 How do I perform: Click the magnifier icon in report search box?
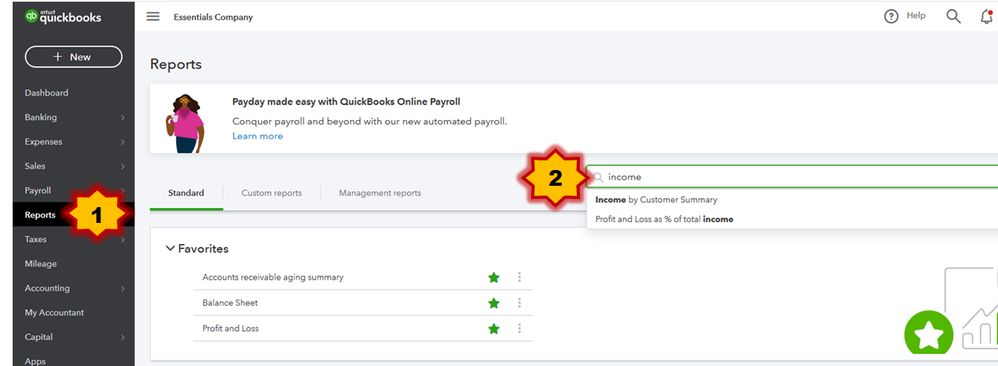[x=598, y=178]
